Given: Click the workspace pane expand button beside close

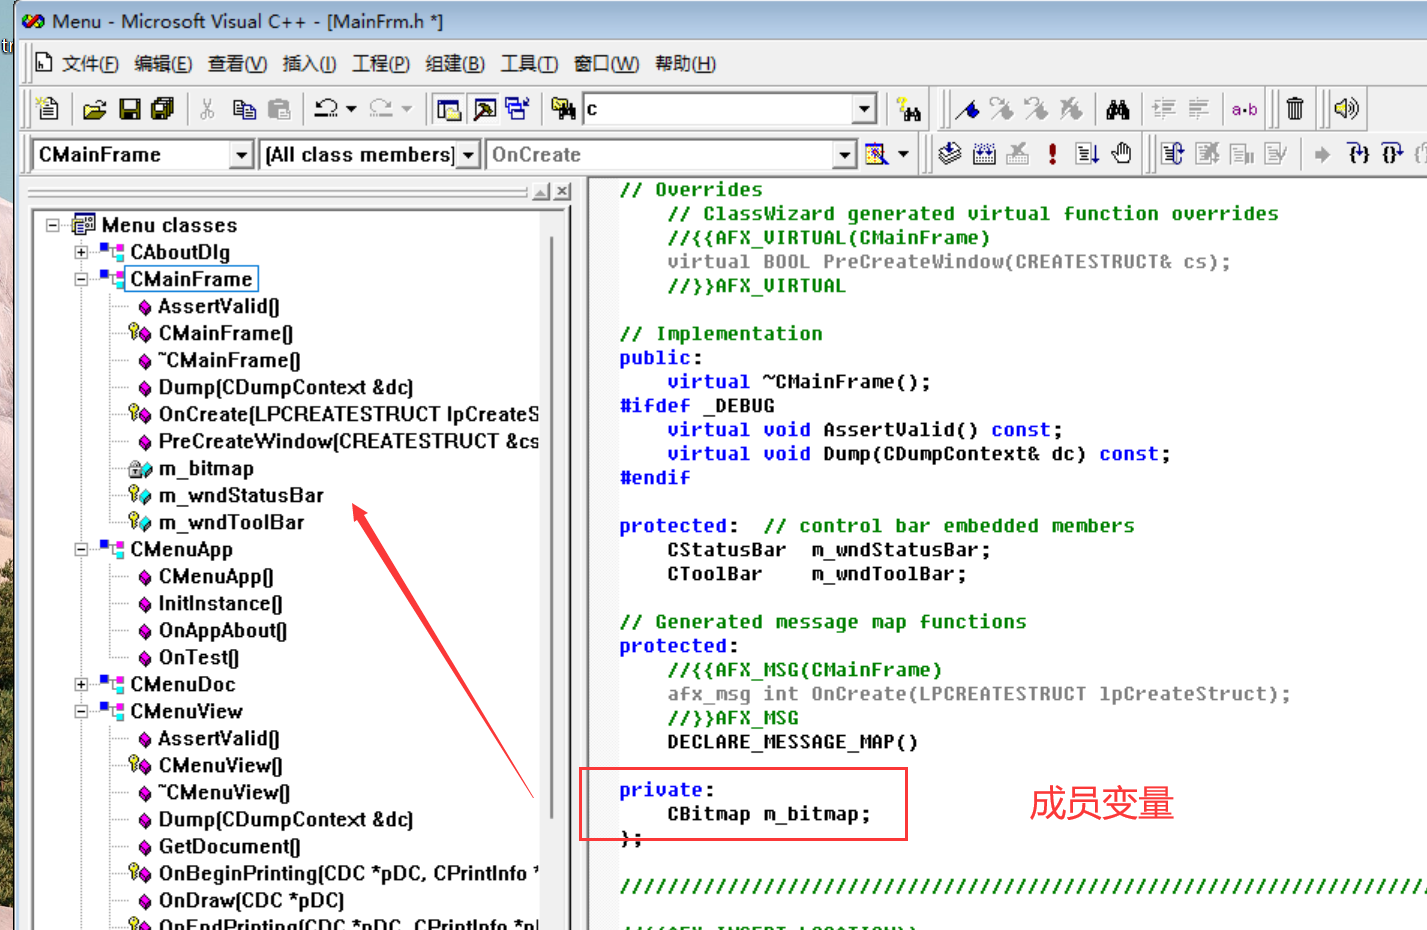Looking at the screenshot, I should point(542,191).
